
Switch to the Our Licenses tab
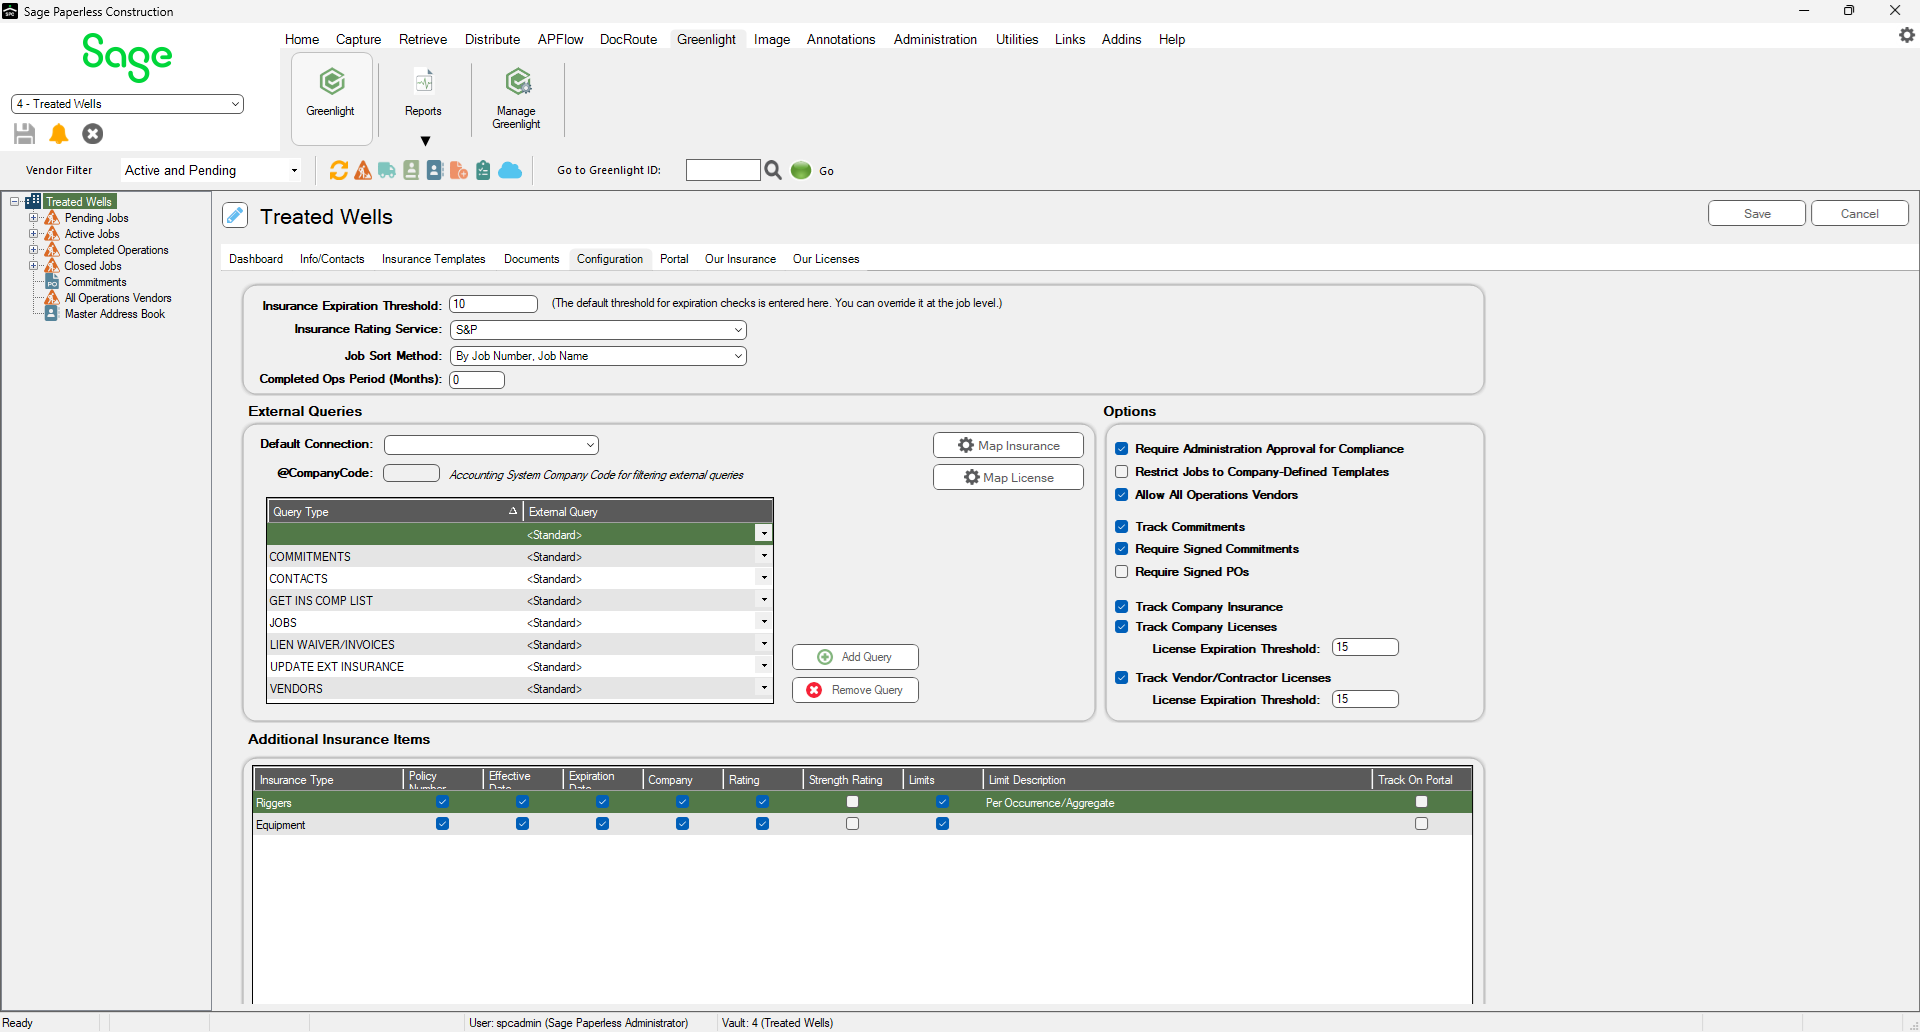tap(826, 259)
